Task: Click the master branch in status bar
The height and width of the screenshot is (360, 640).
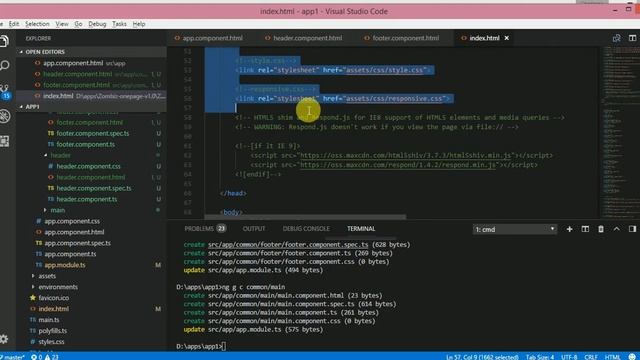Action: tap(13, 357)
